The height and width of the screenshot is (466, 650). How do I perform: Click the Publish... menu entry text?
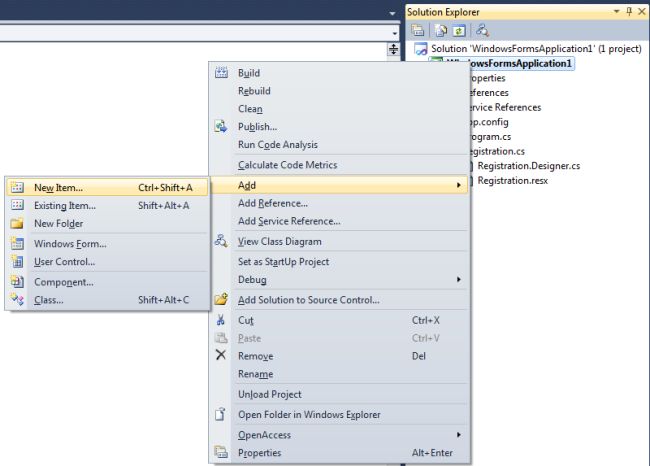tap(257, 127)
